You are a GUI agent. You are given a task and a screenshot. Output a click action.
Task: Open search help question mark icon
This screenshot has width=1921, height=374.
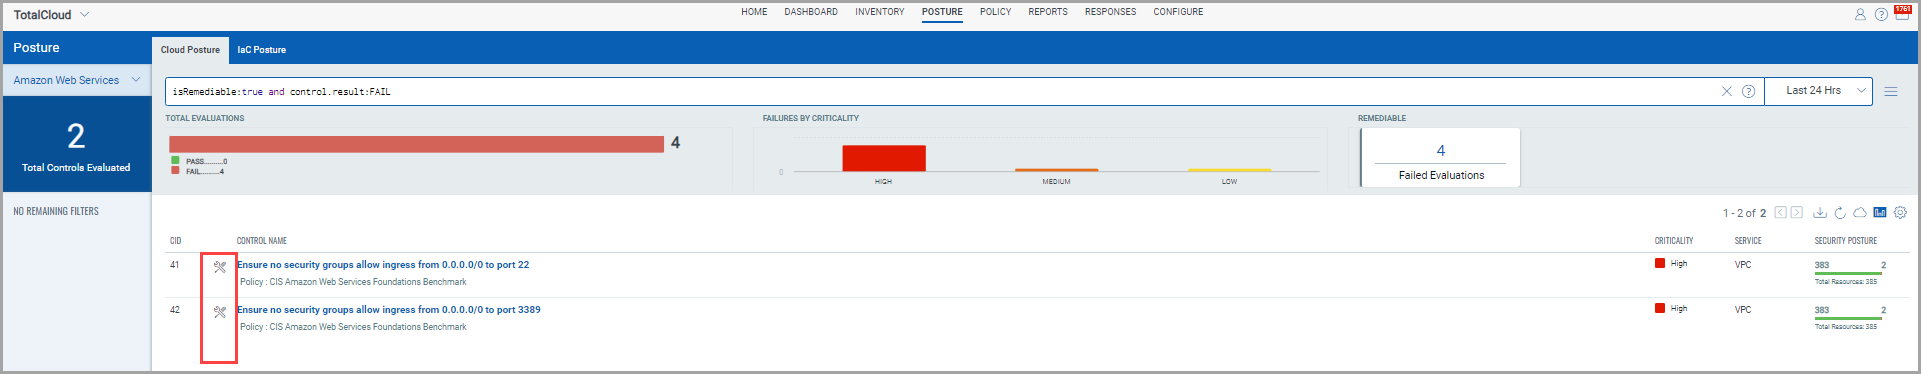tap(1748, 91)
